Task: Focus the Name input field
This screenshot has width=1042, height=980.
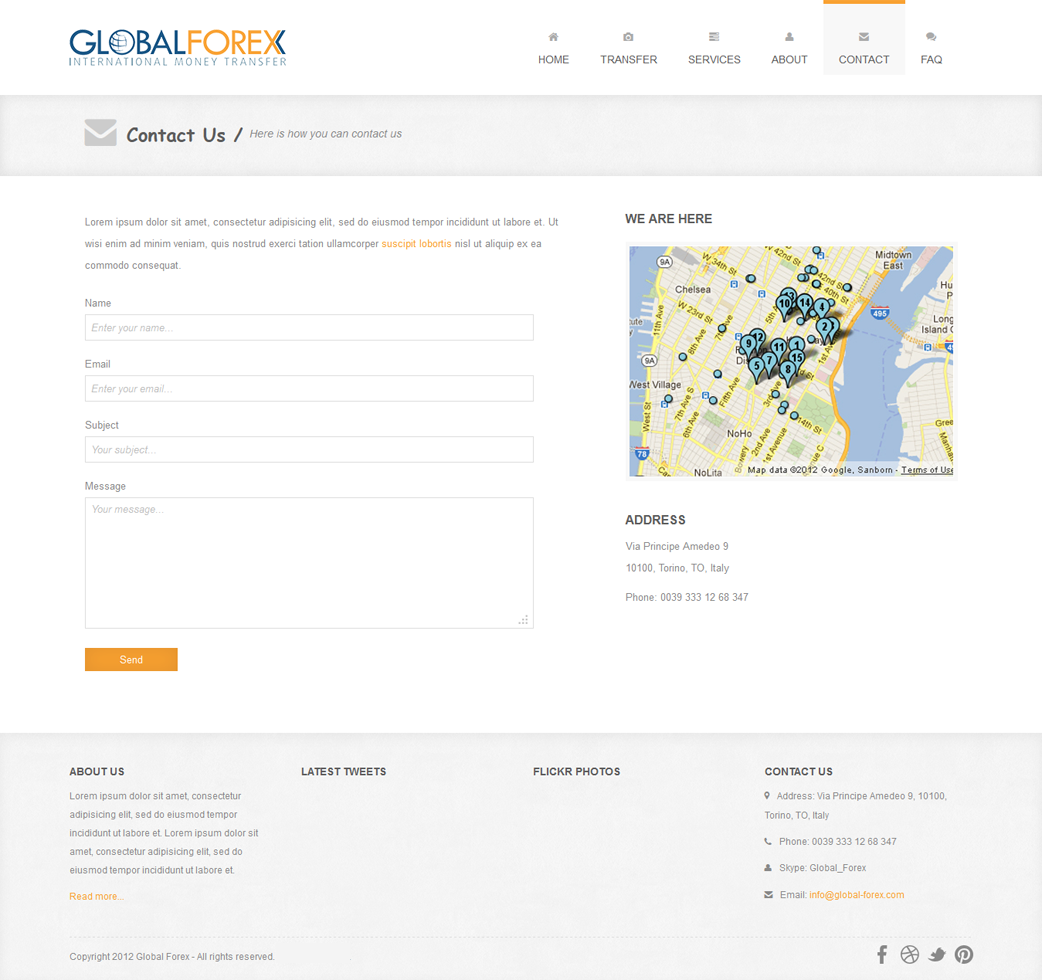Action: point(309,328)
